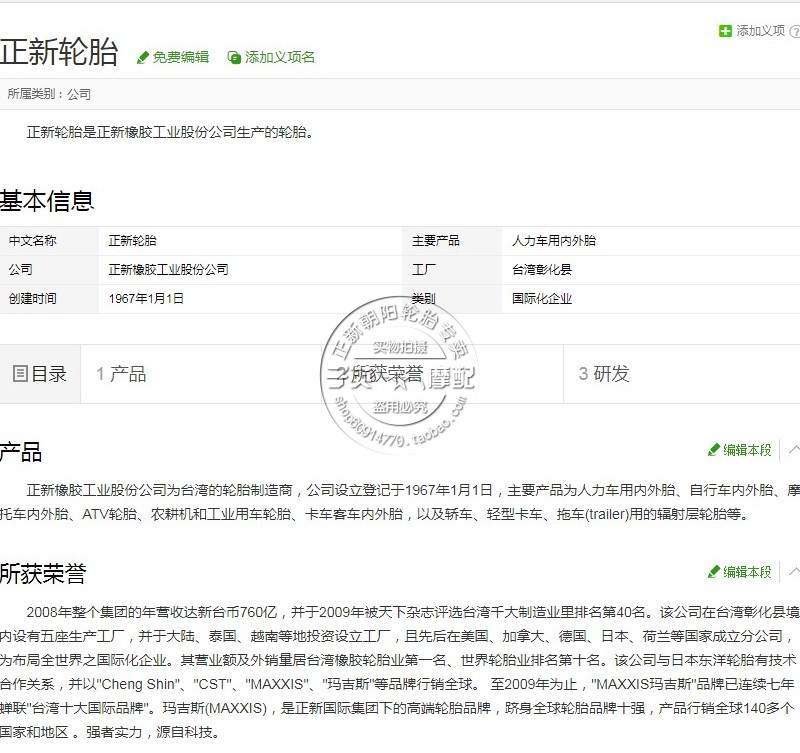Click the 人力车用内外胎 table value
Image resolution: width=800 pixels, height=753 pixels.
click(x=554, y=241)
